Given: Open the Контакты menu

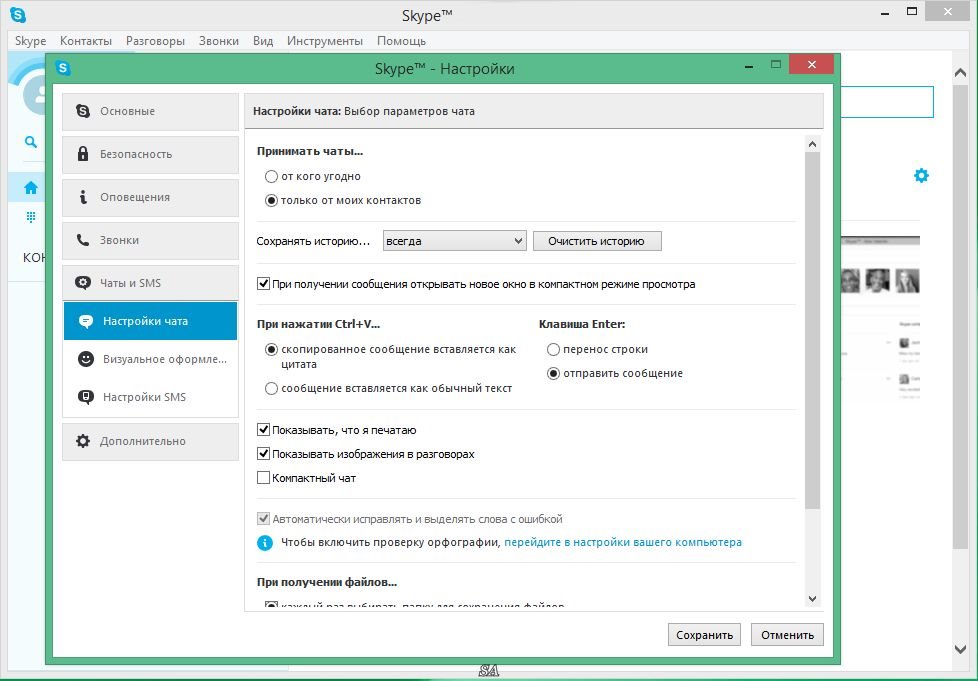Looking at the screenshot, I should 85,41.
